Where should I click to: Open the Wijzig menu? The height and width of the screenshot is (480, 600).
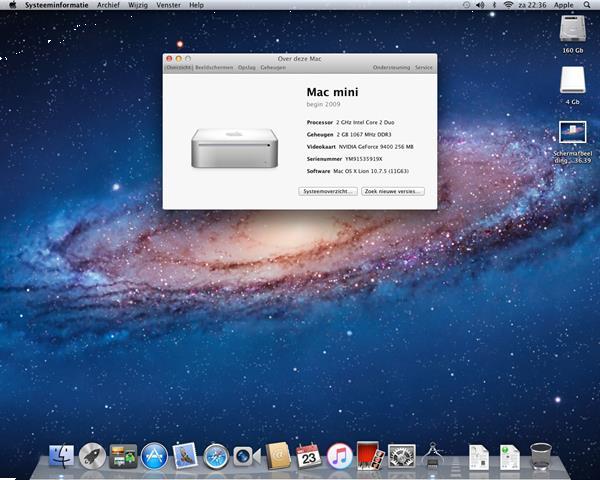tap(138, 5)
